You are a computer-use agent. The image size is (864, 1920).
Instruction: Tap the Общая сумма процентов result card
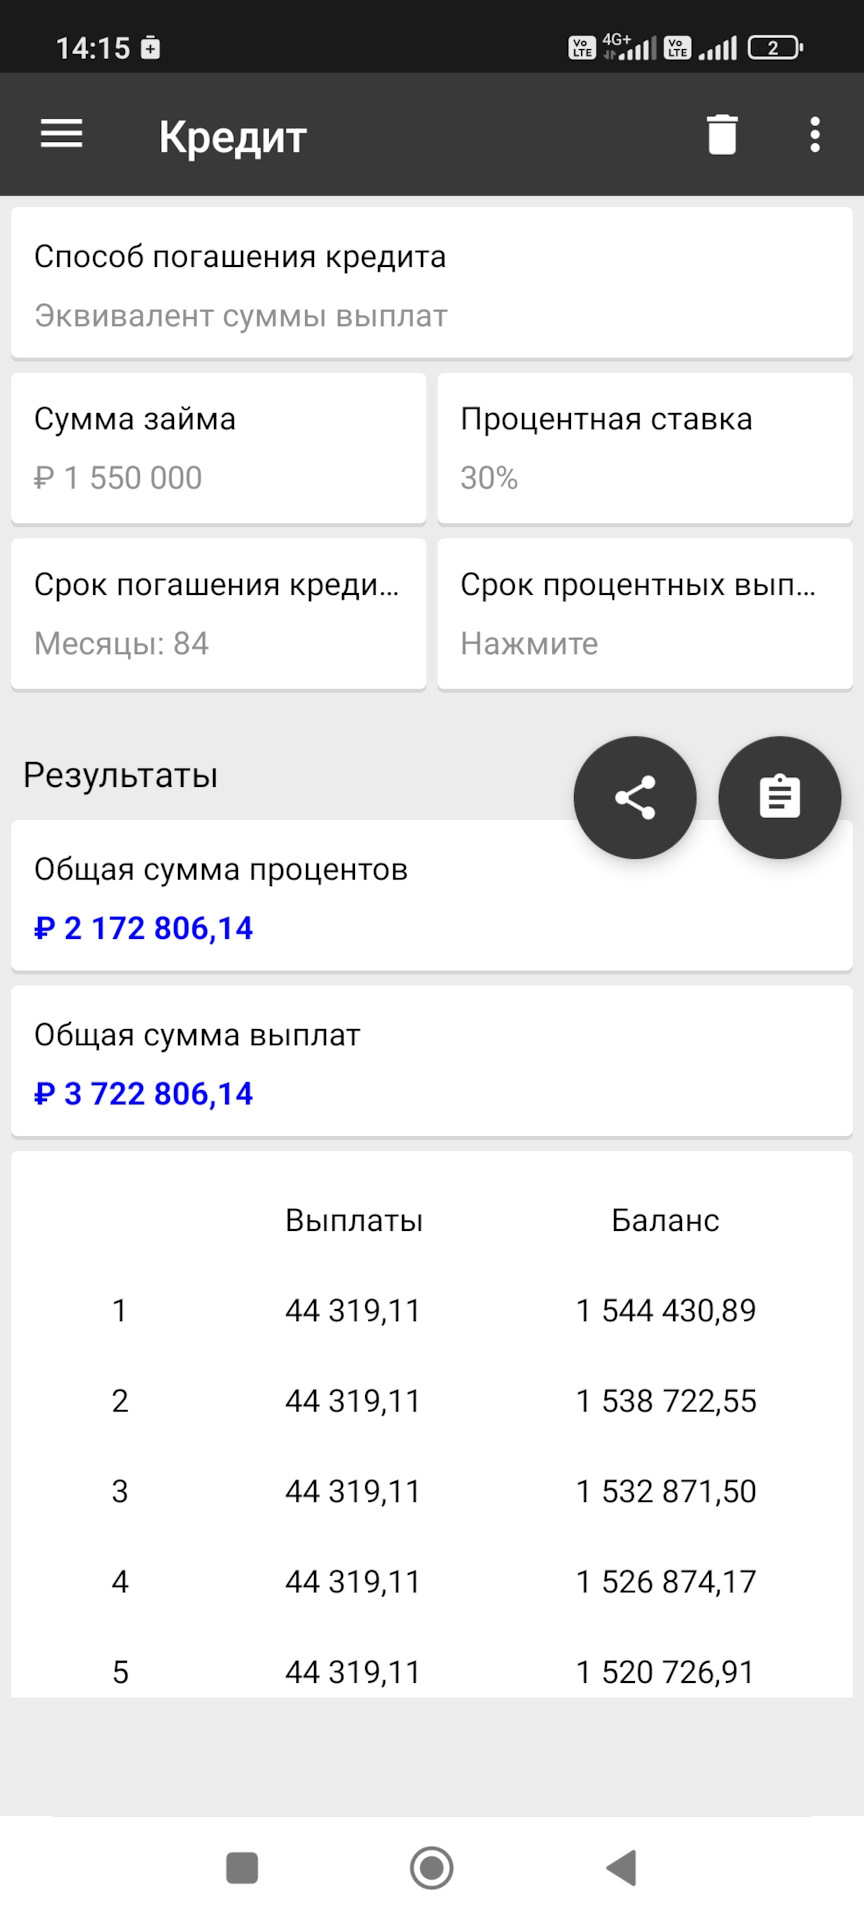[x=300, y=900]
